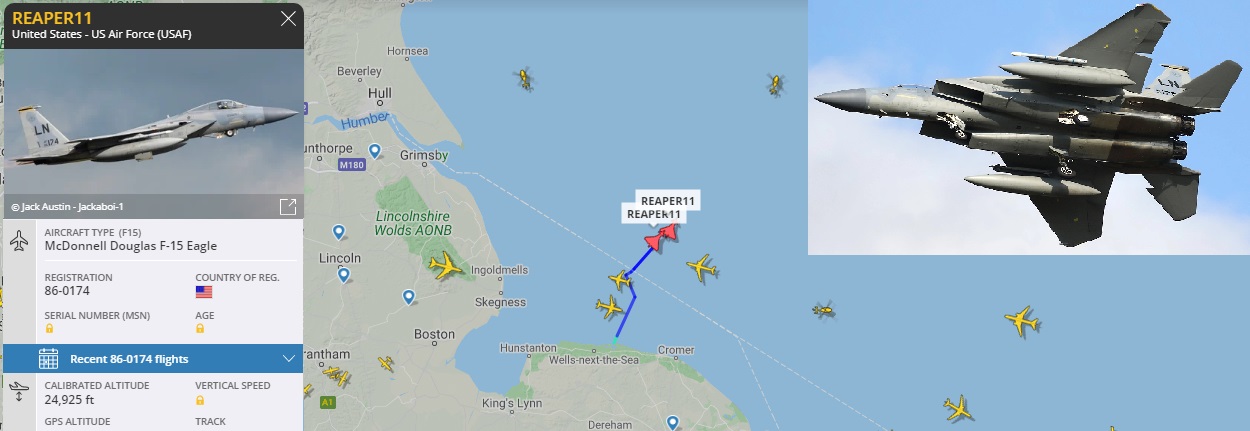
Task: Click the calendar icon beside Recent flights
Action: [x=48, y=358]
